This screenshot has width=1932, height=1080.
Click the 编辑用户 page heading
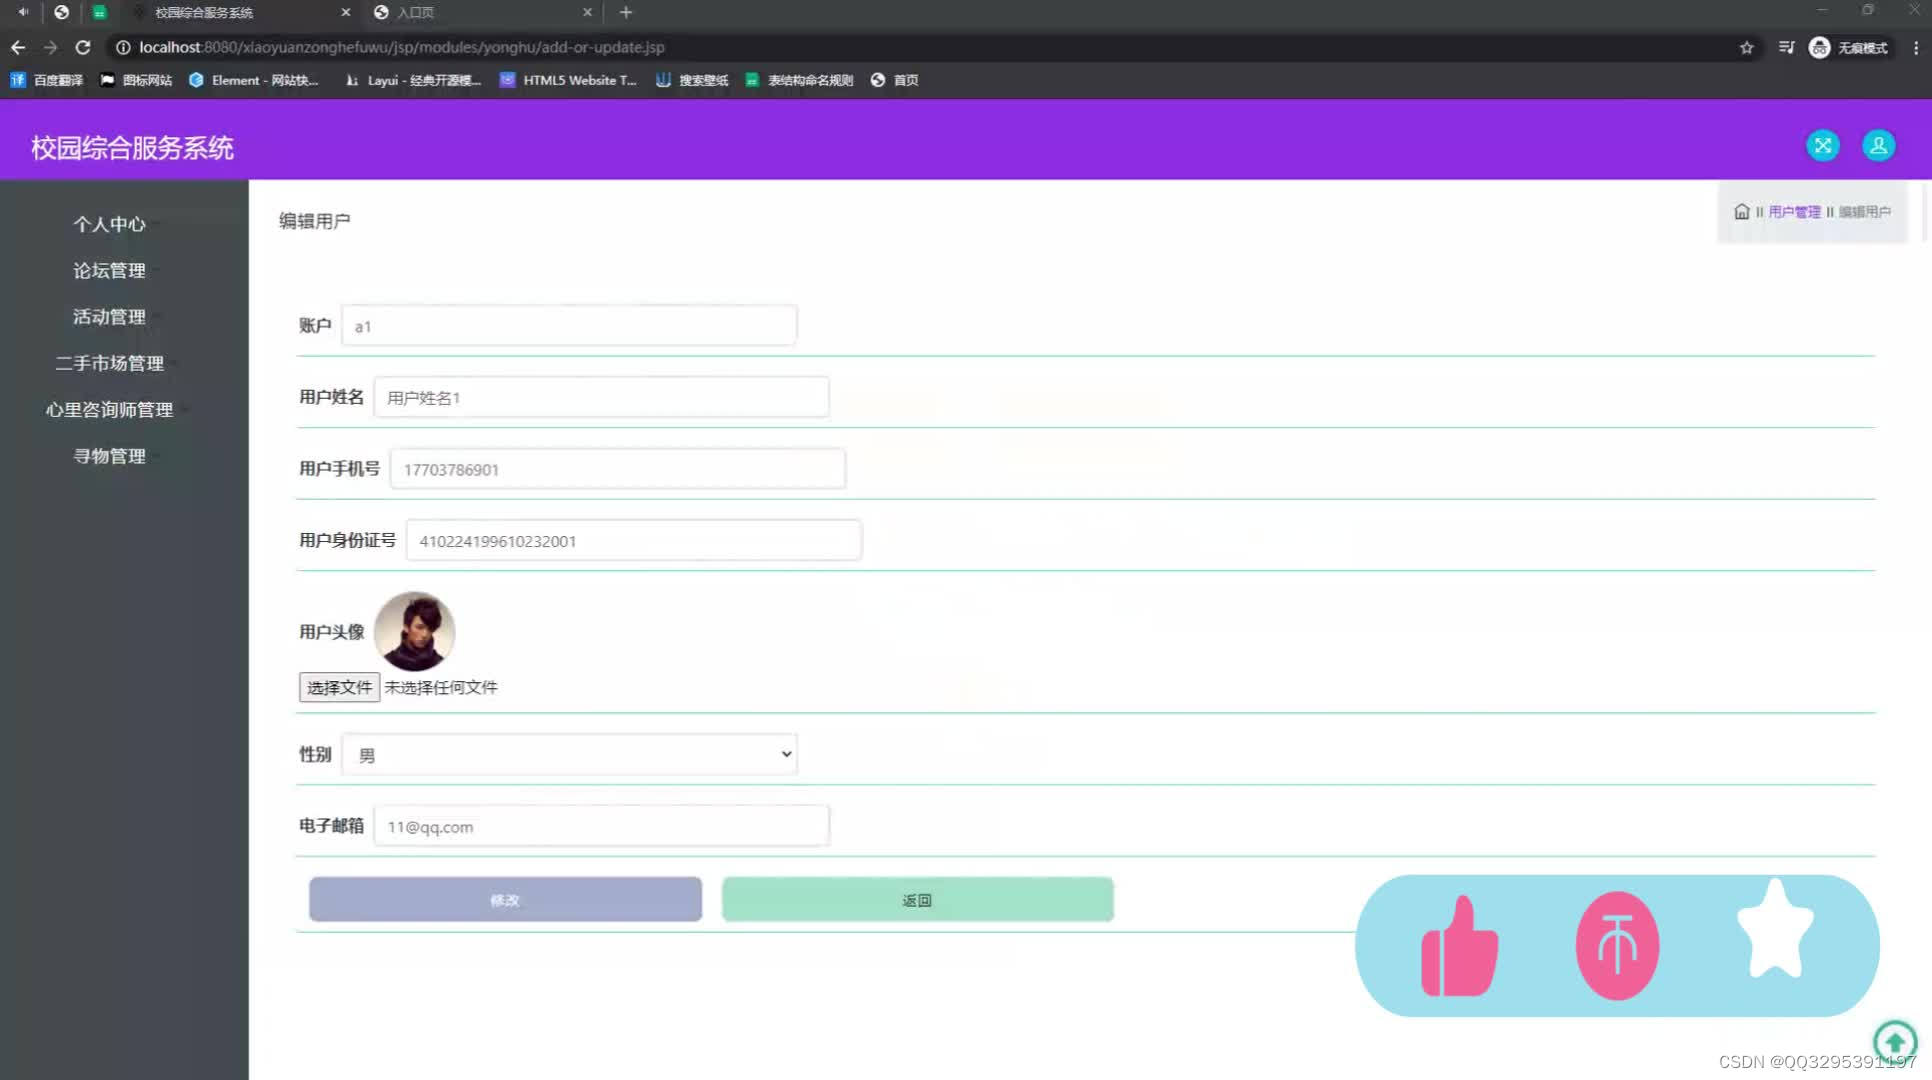click(x=314, y=221)
